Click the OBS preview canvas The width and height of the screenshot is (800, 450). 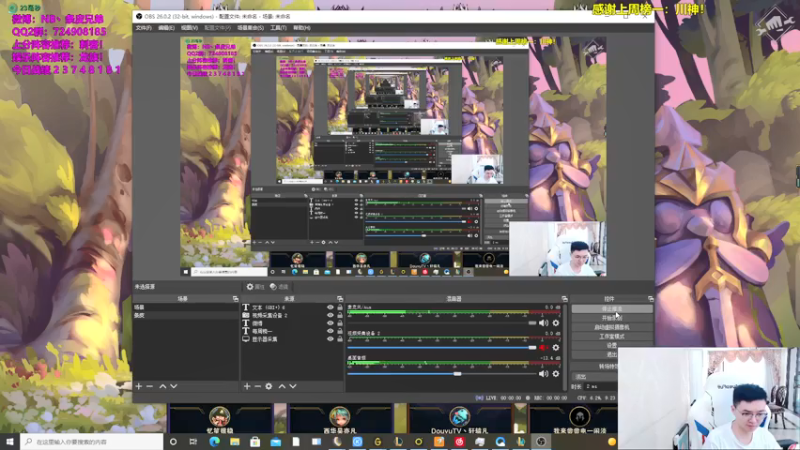[x=393, y=157]
